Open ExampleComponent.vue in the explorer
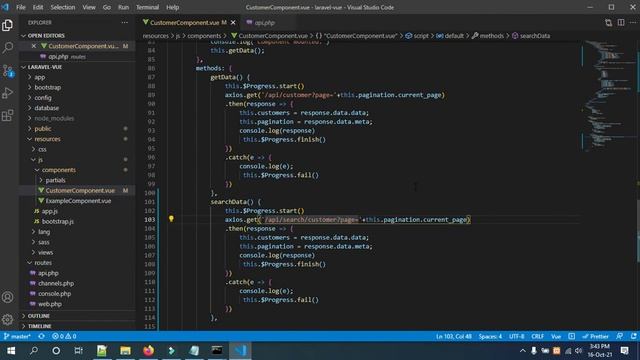 tap(78, 201)
